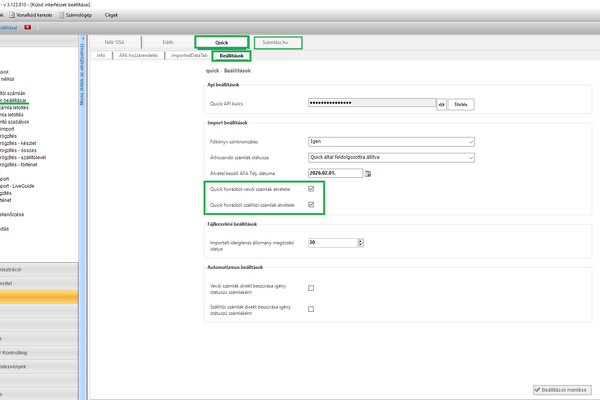Click the 'Api beállítások' group label
This screenshot has width=600, height=400.
[223, 85]
